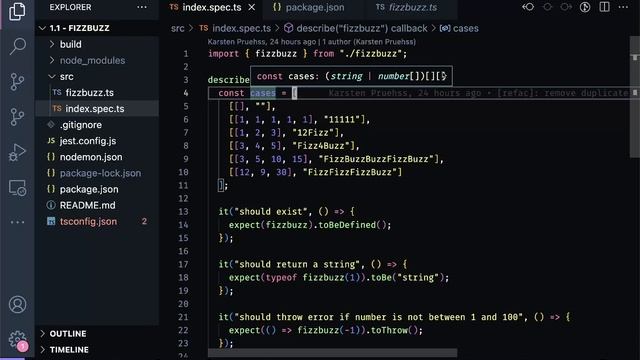
Task: Open README.md file
Action: click(x=87, y=205)
